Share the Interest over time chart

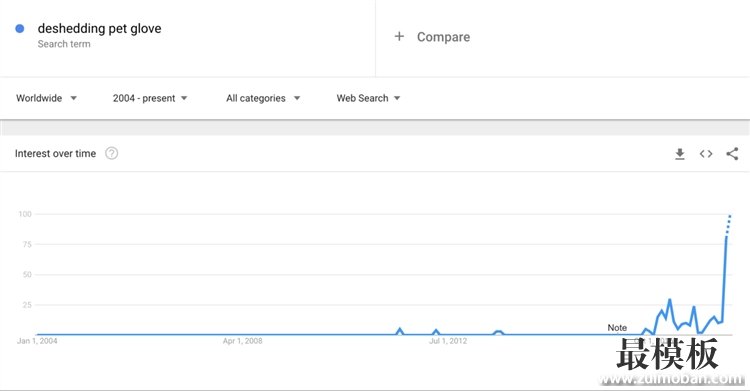(732, 154)
